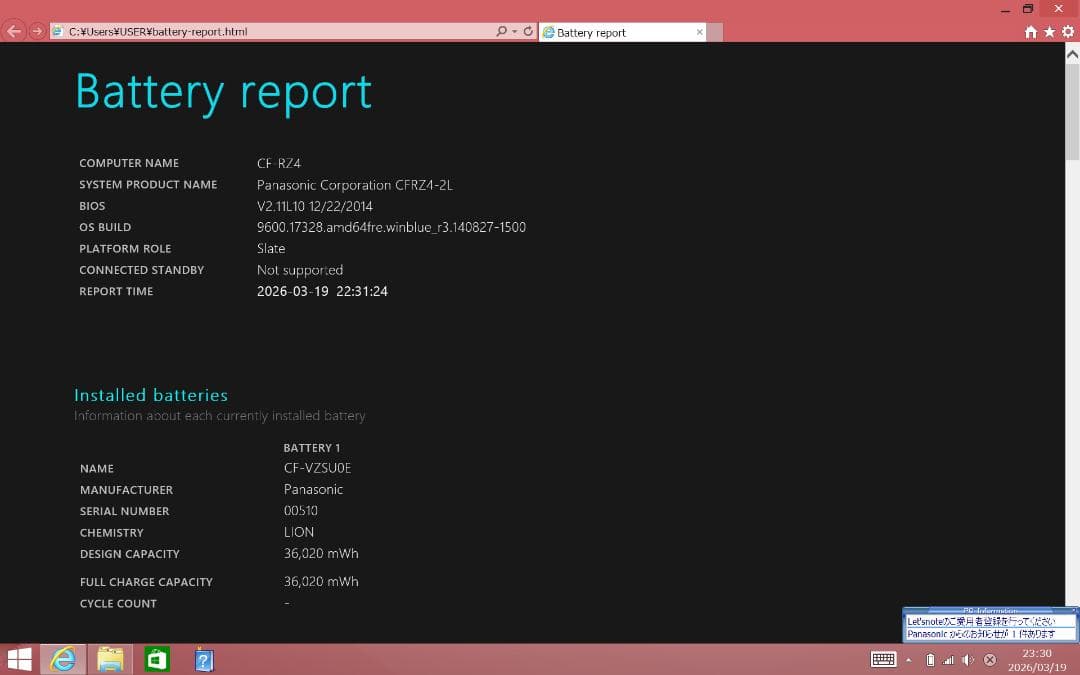Close the Battery report tab
The width and height of the screenshot is (1080, 675).
[x=700, y=32]
